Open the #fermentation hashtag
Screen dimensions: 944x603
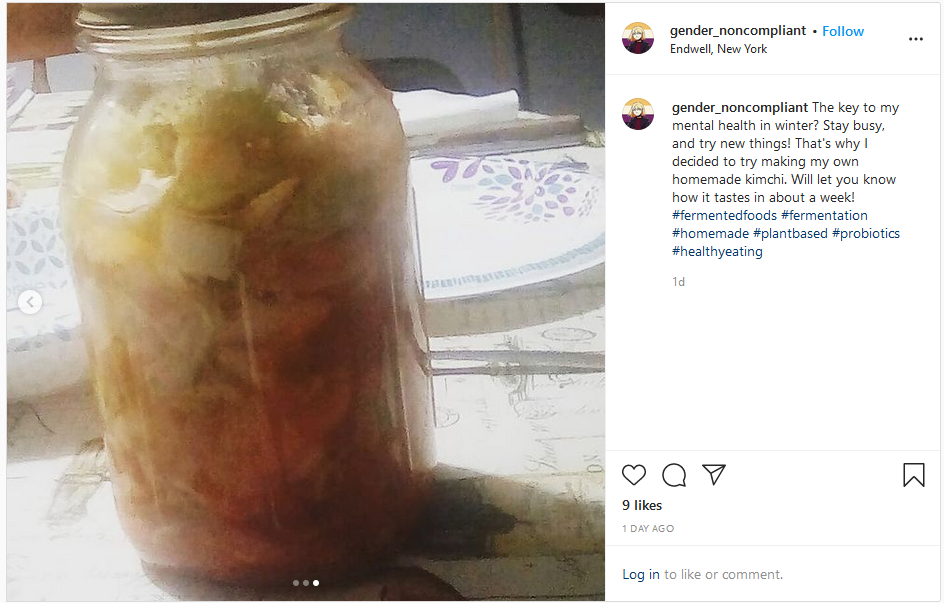[x=824, y=215]
